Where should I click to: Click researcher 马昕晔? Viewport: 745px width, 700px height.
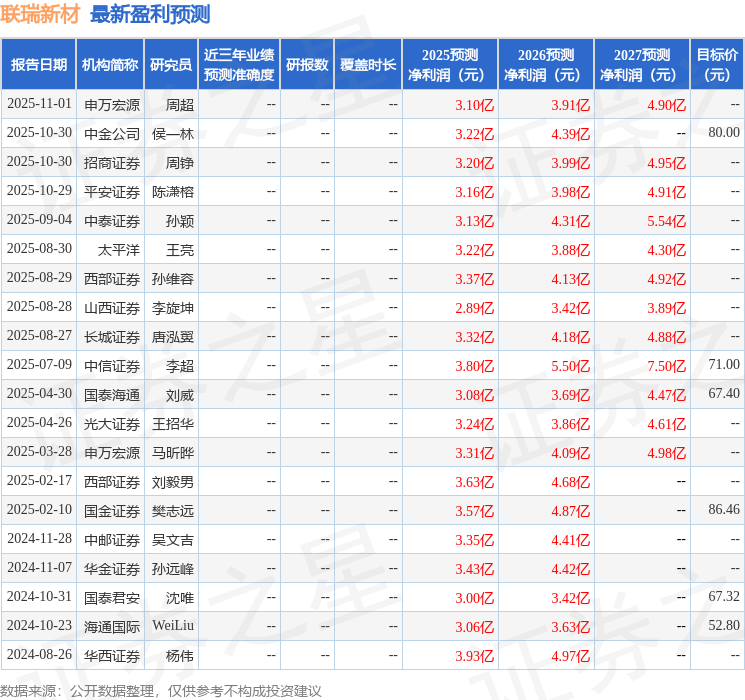click(x=173, y=453)
